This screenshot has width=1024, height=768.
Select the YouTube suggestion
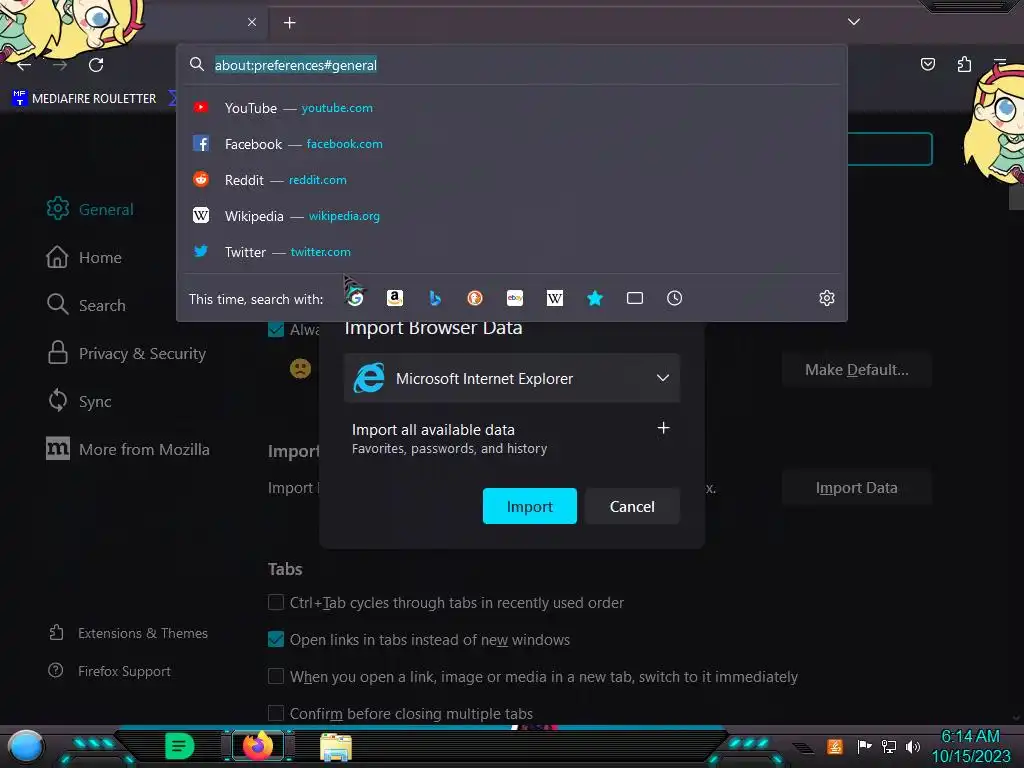(x=513, y=108)
